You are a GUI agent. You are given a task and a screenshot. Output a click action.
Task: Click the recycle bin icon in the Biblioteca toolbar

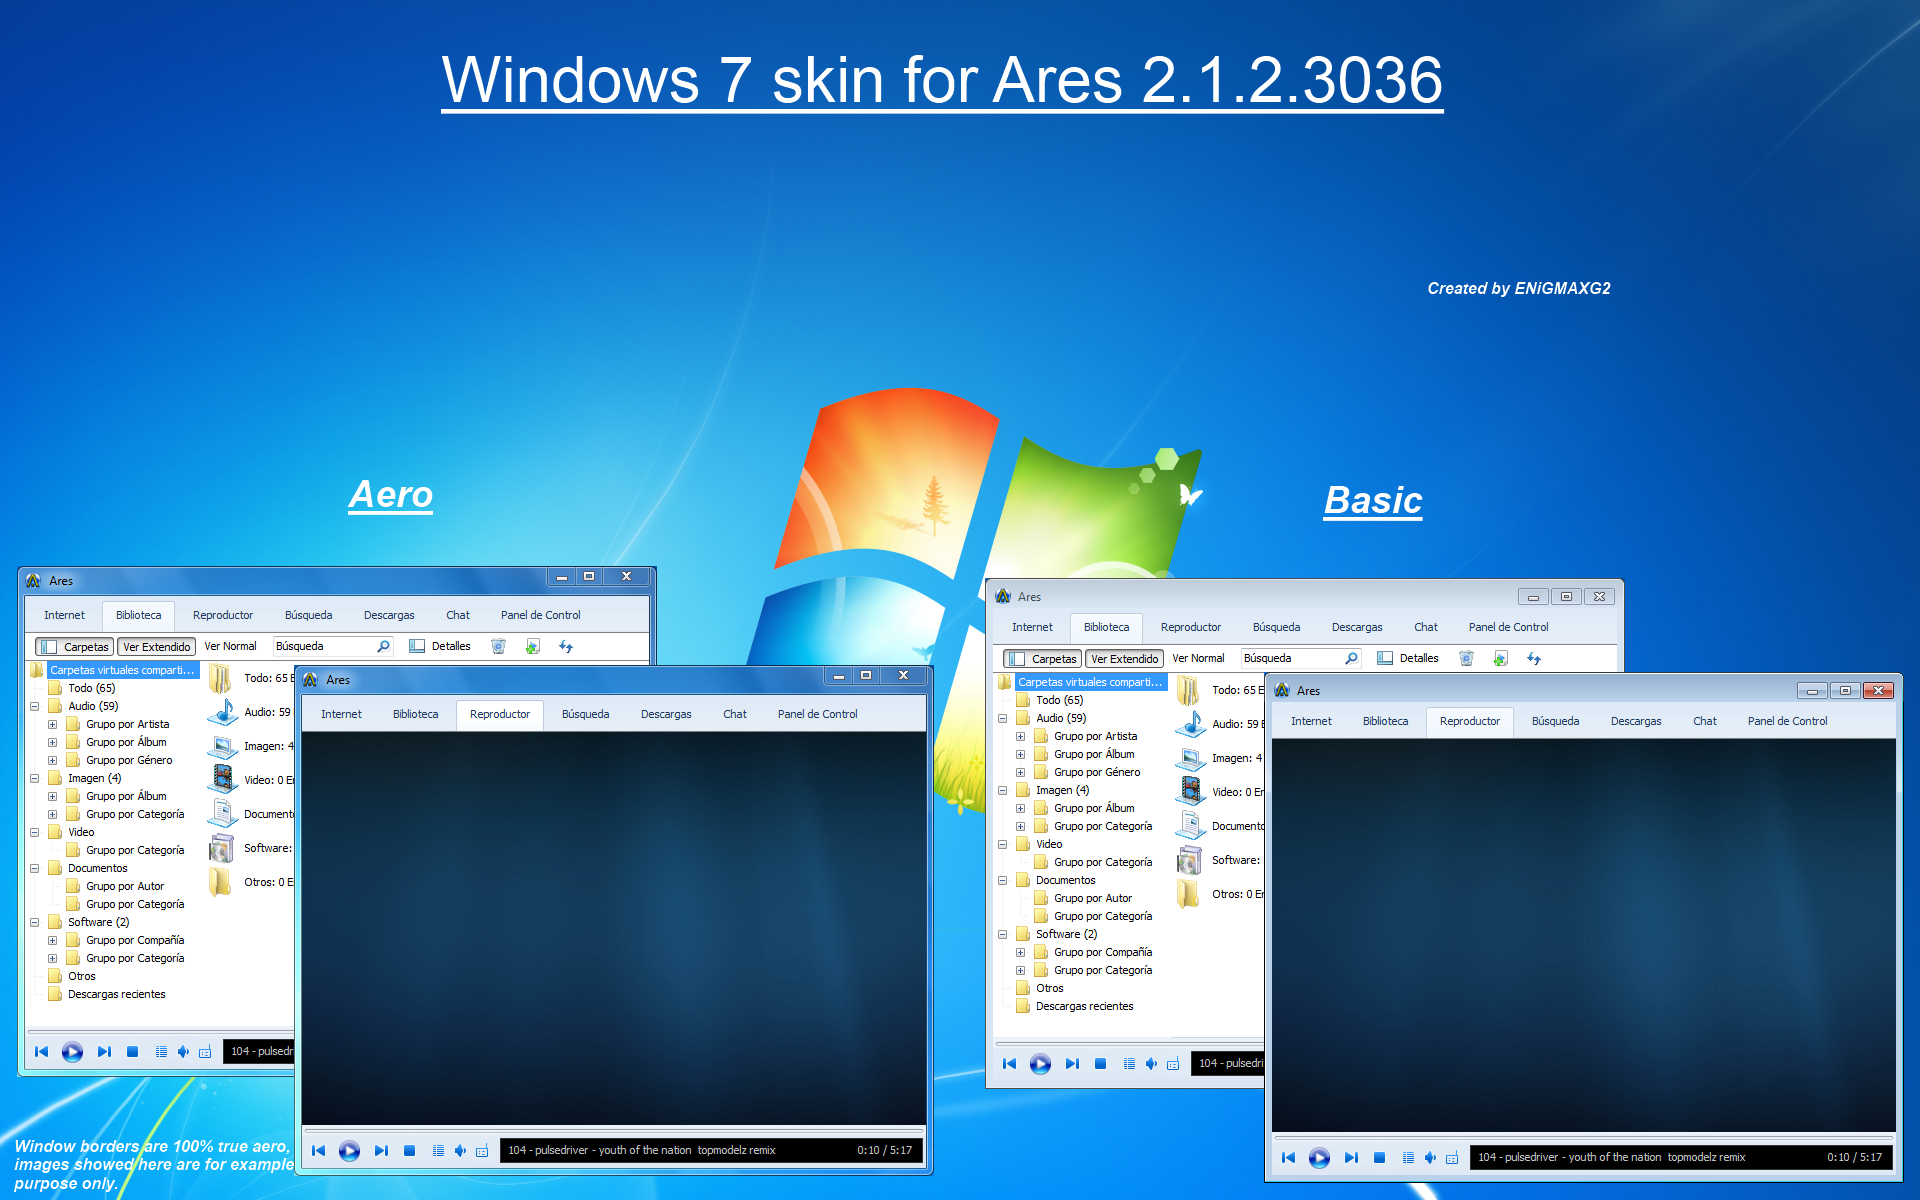click(498, 646)
